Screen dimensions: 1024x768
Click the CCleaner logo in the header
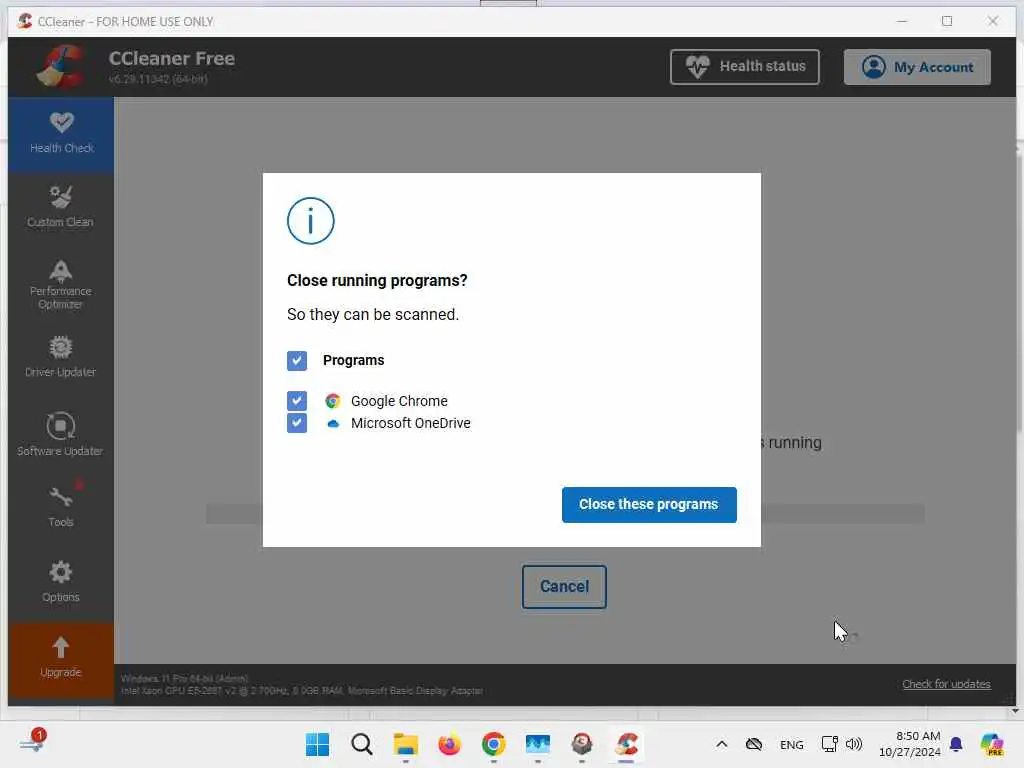coord(61,67)
